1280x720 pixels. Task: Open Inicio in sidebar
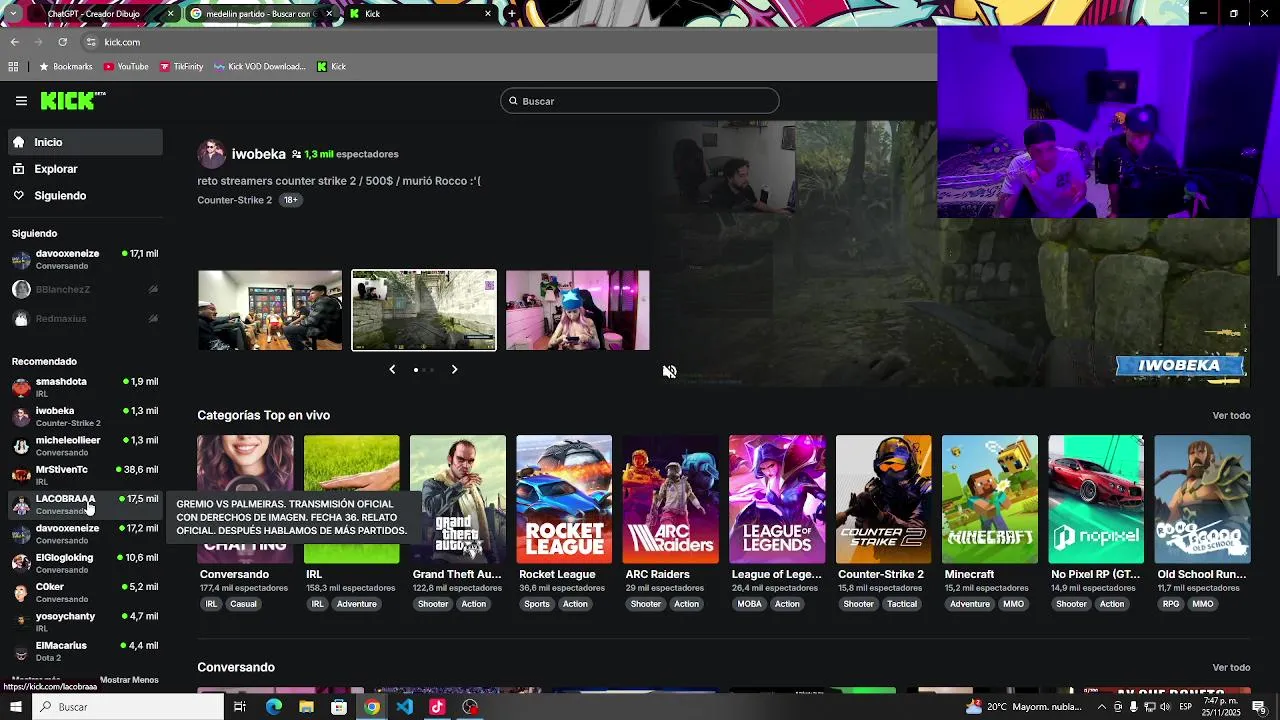point(85,142)
